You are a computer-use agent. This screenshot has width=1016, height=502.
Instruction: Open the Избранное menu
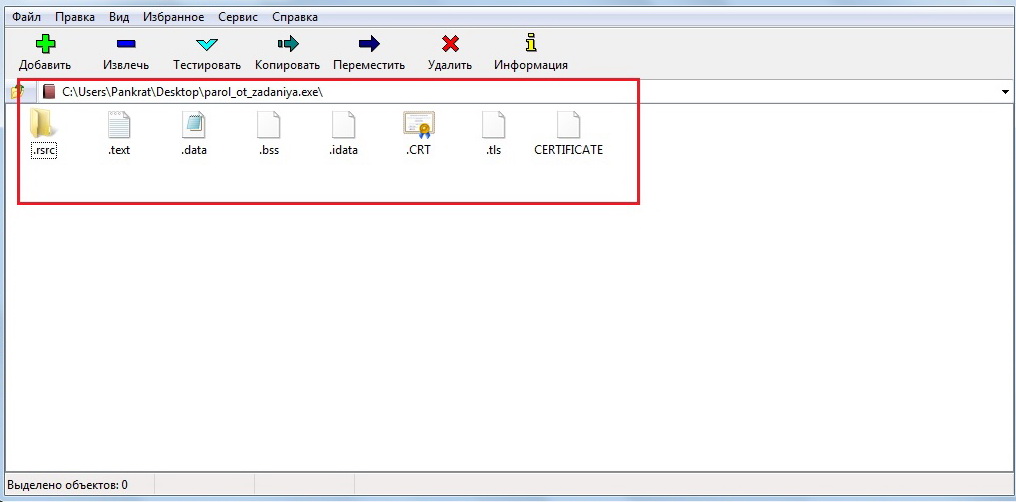click(174, 17)
